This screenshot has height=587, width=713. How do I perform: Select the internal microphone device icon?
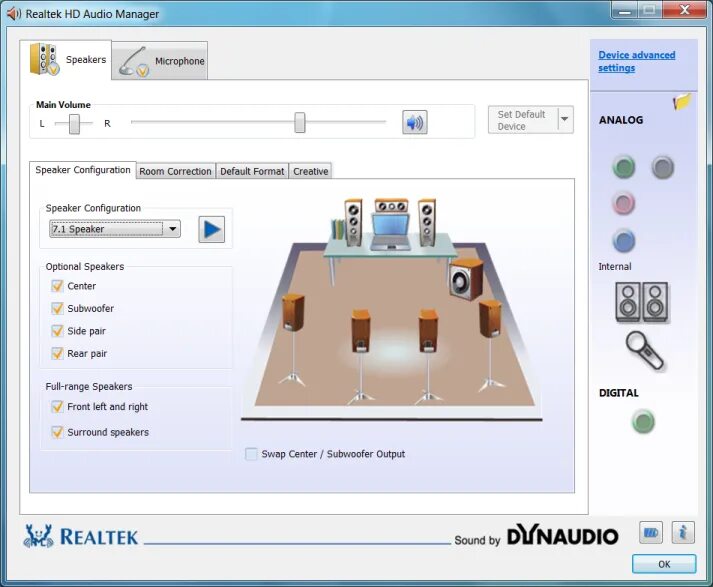pyautogui.click(x=644, y=351)
